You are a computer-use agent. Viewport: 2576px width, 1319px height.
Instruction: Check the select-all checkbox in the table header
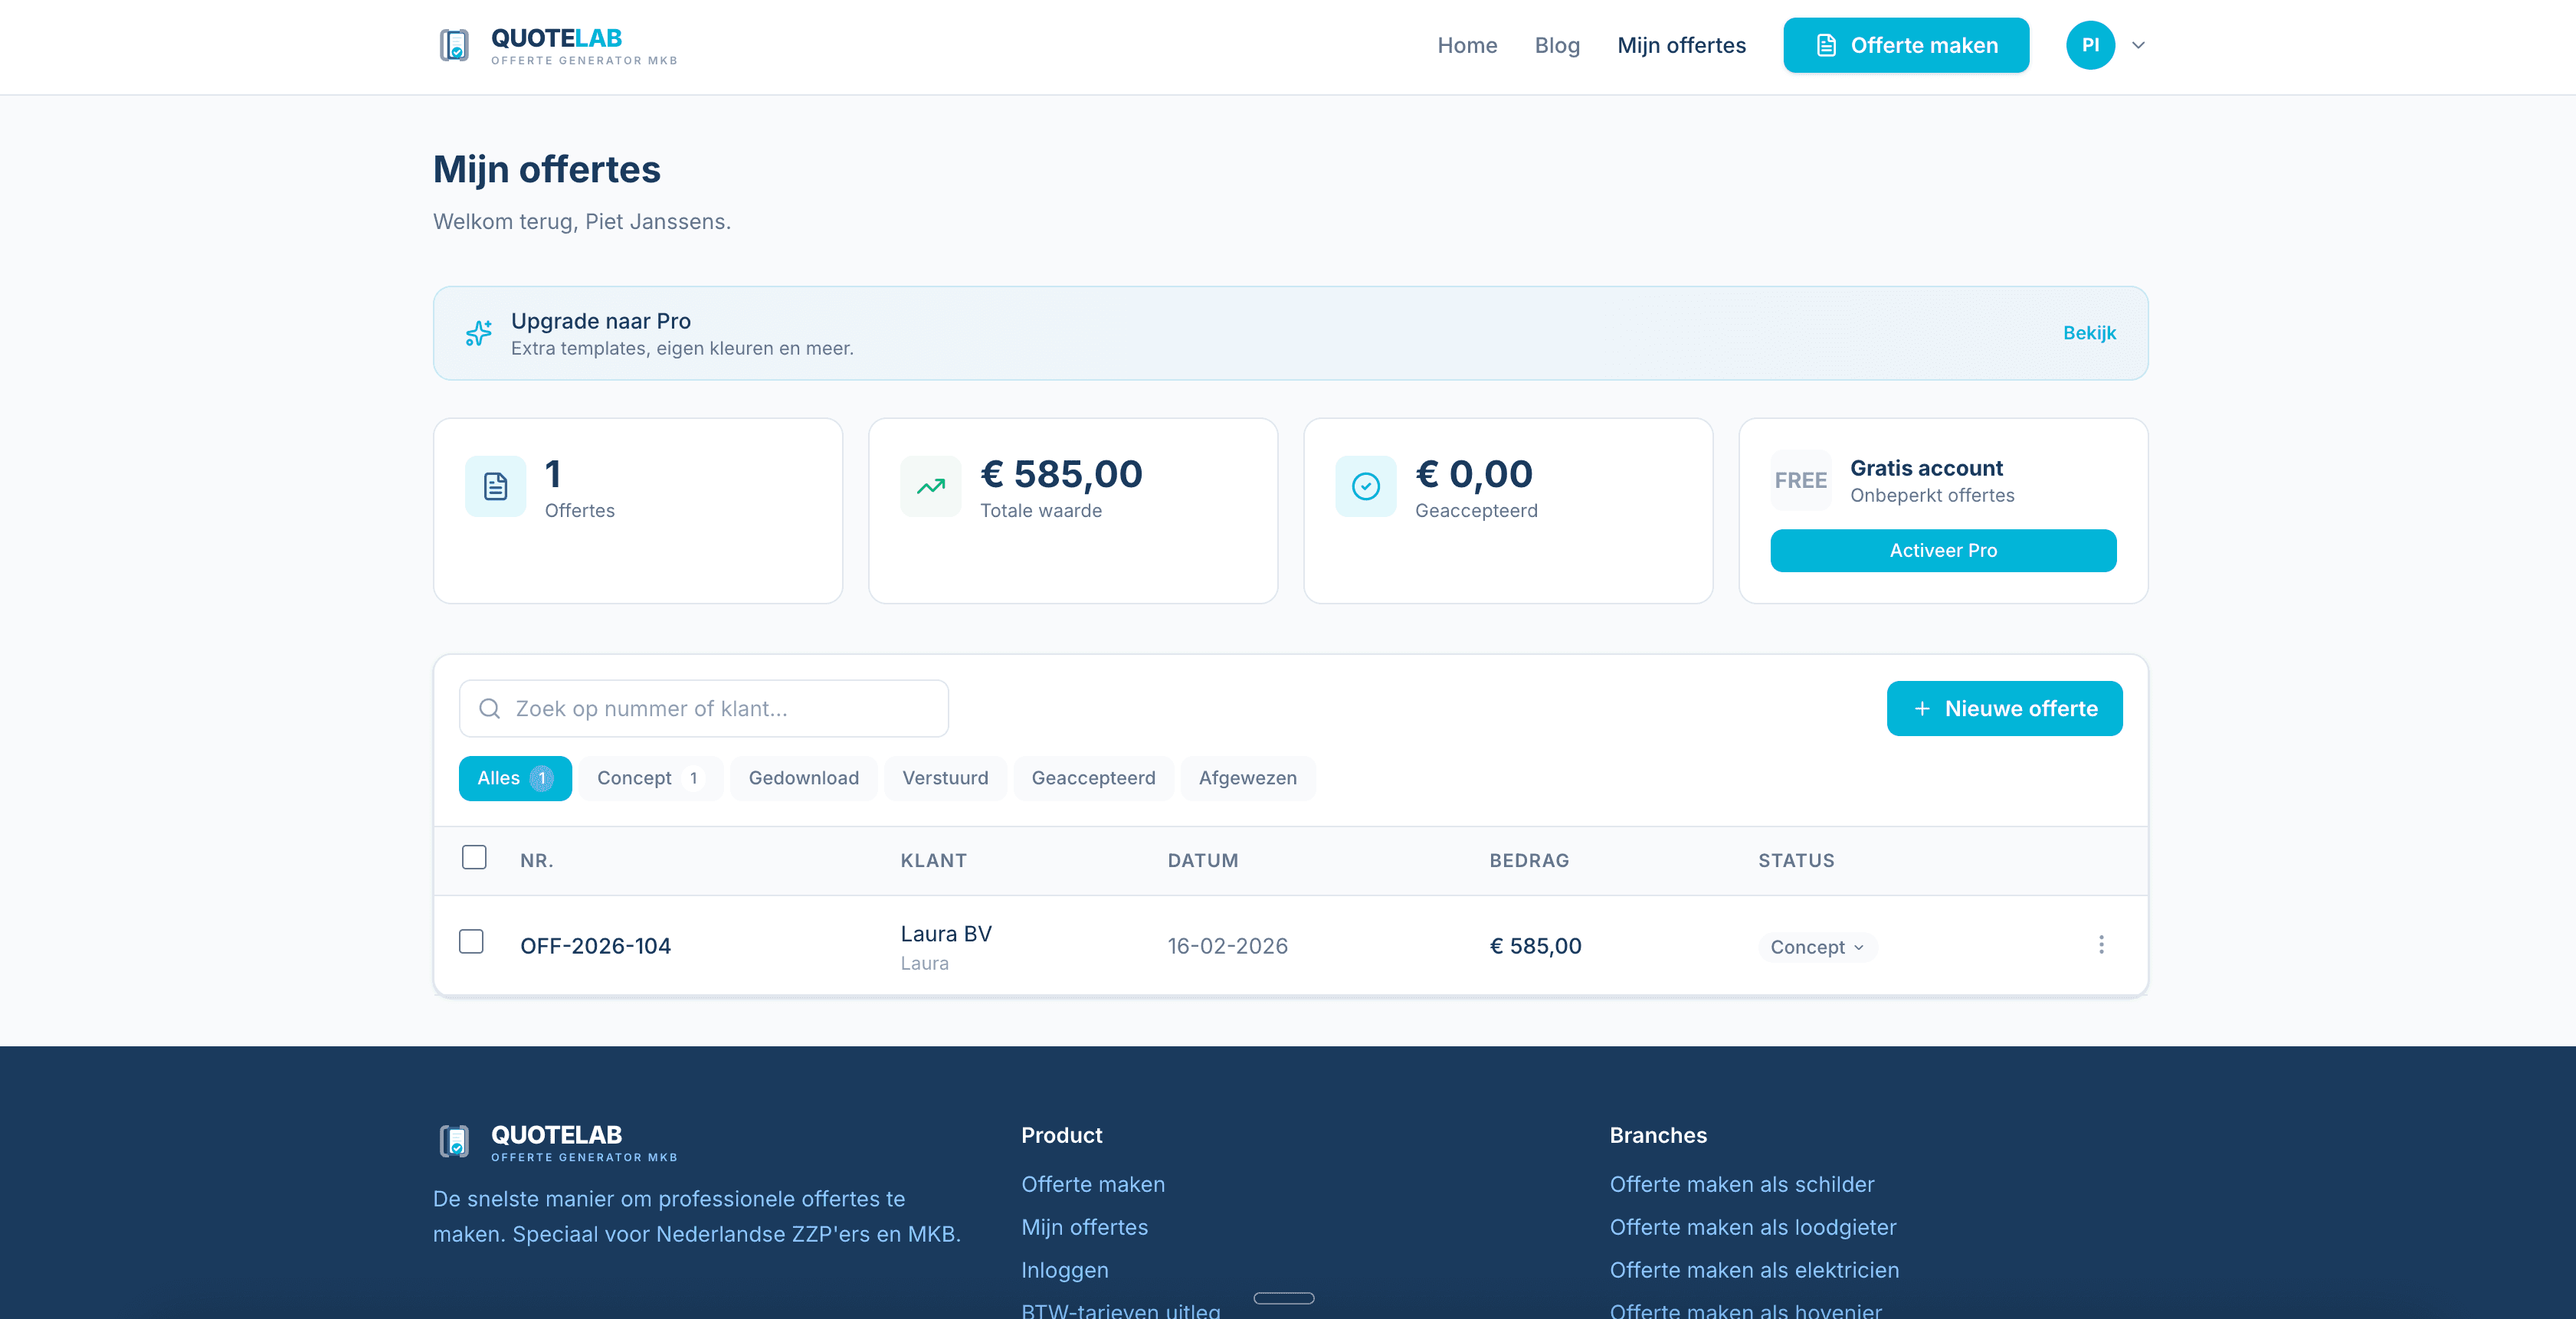point(474,857)
